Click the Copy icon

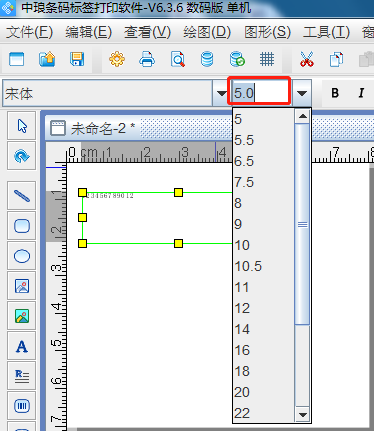pyautogui.click(x=336, y=60)
